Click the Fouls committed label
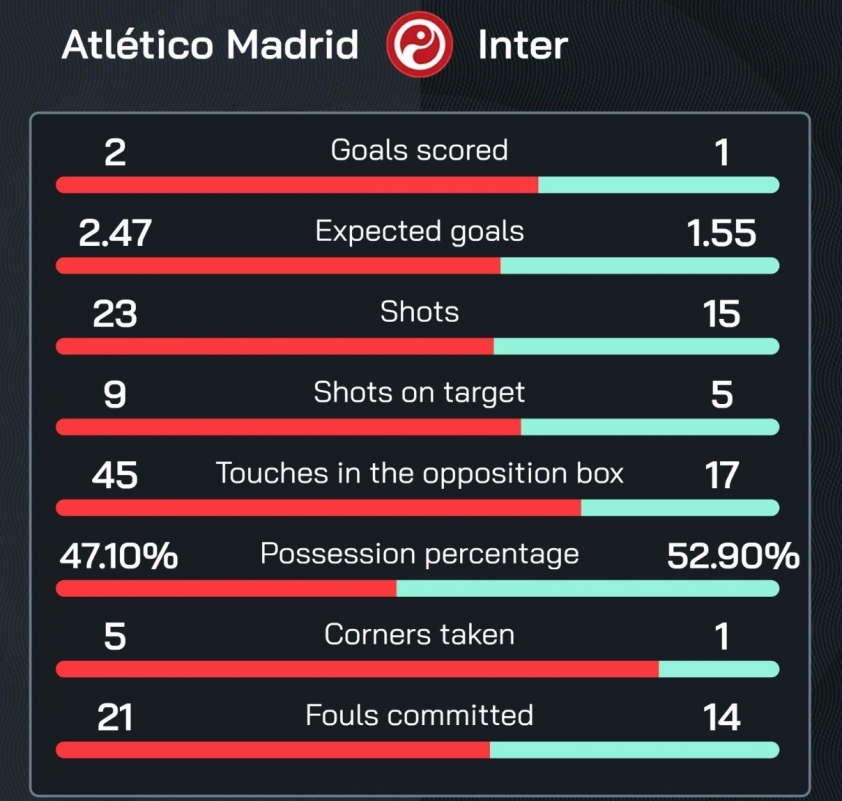This screenshot has height=801, width=842. point(419,715)
